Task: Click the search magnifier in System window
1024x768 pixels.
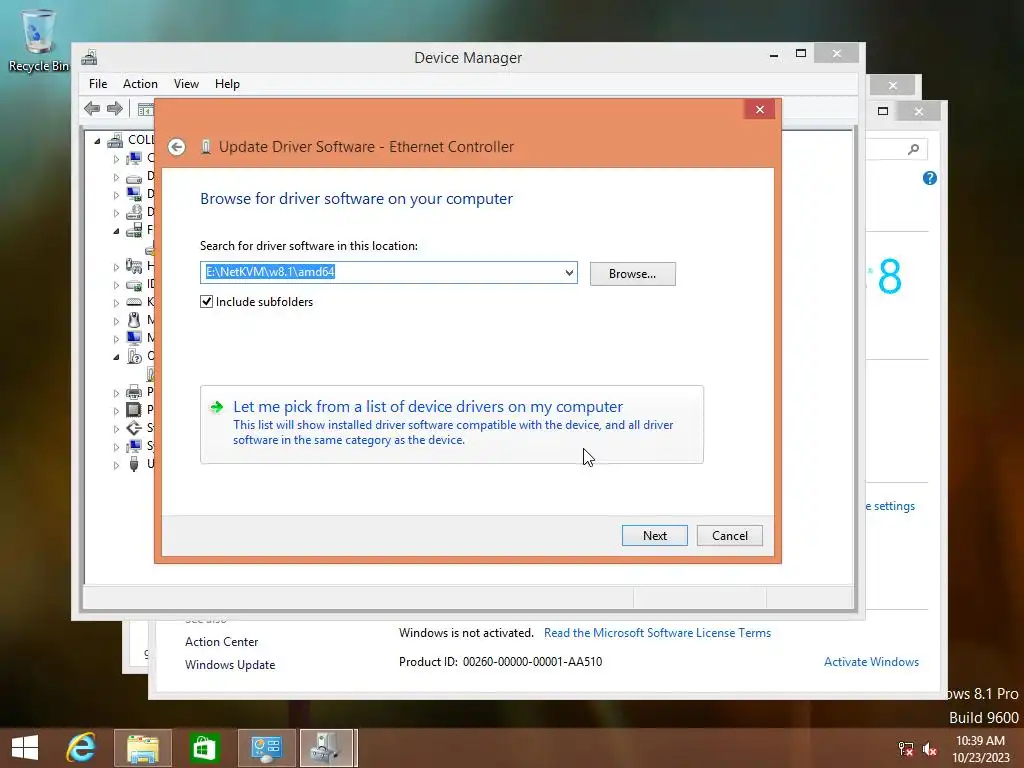Action: click(x=914, y=150)
